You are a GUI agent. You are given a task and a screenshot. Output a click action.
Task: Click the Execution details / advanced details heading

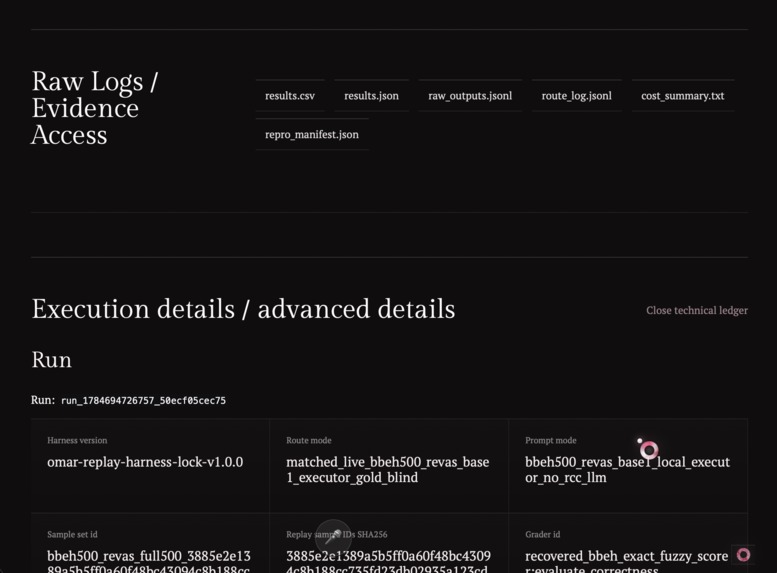click(x=243, y=309)
